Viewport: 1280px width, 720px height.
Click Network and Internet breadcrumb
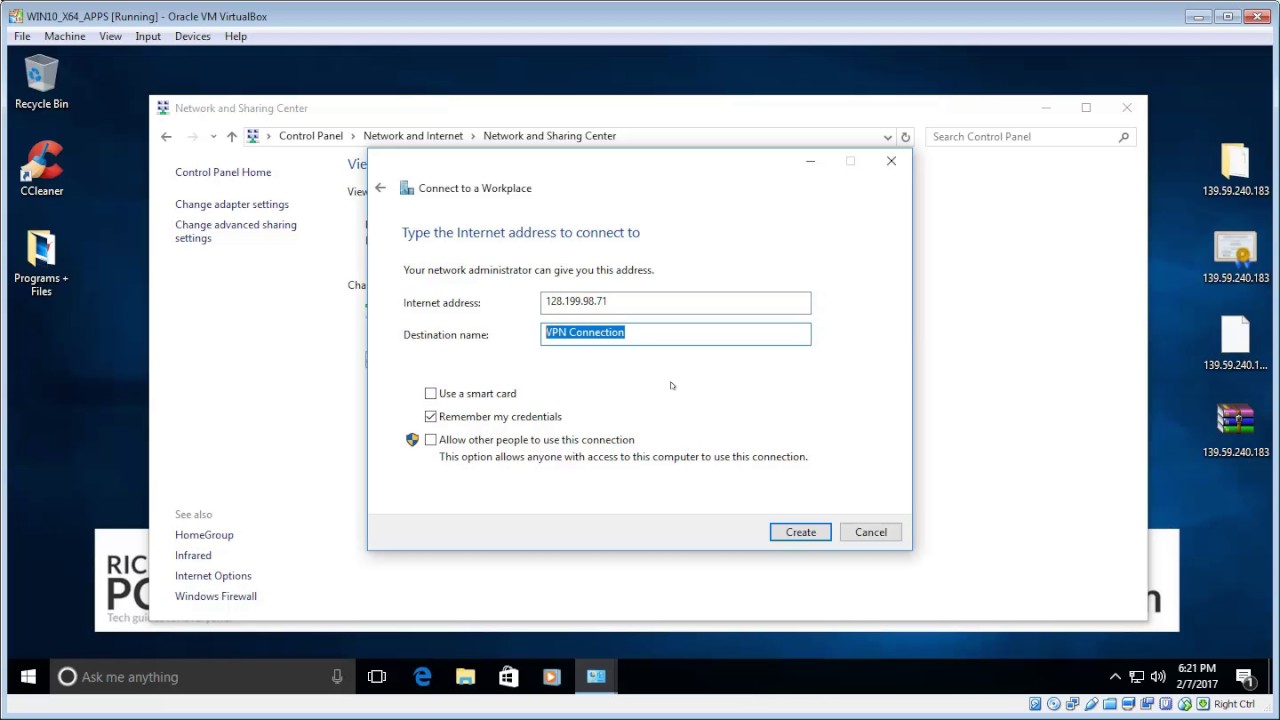click(413, 136)
